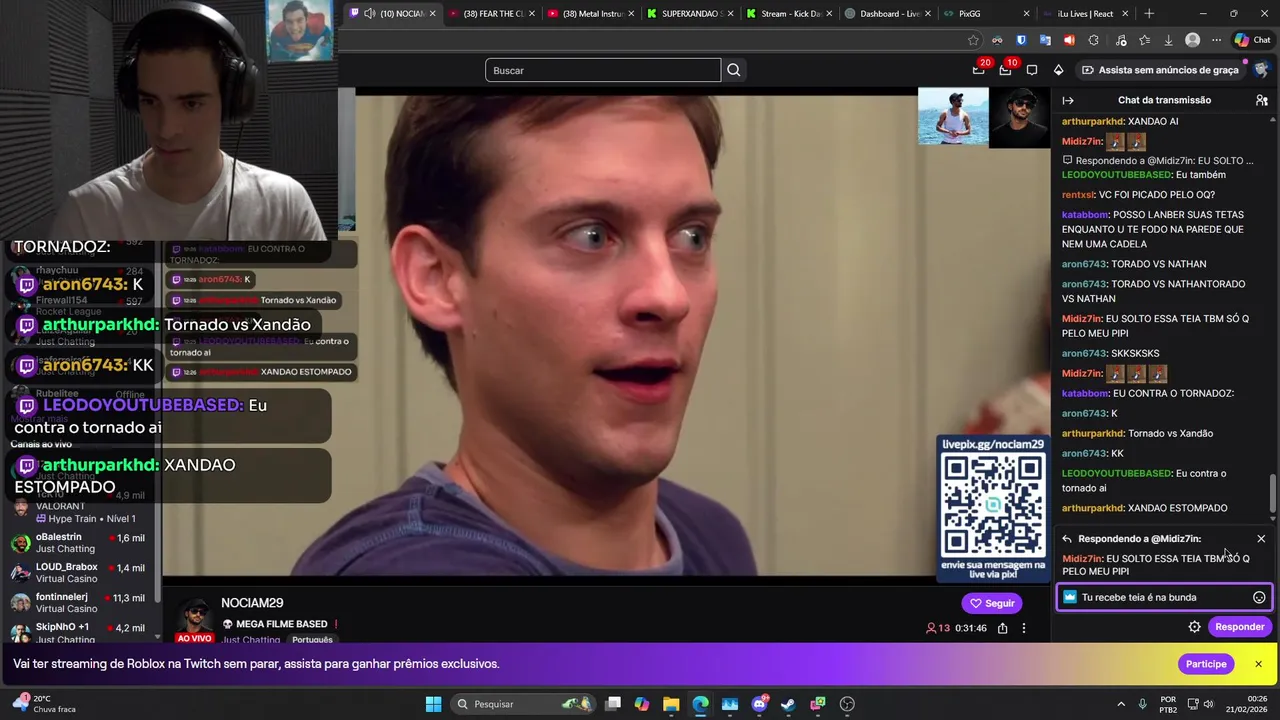The image size is (1280, 720).
Task: Click the search magnifier button beside Buscar
Action: coord(734,70)
